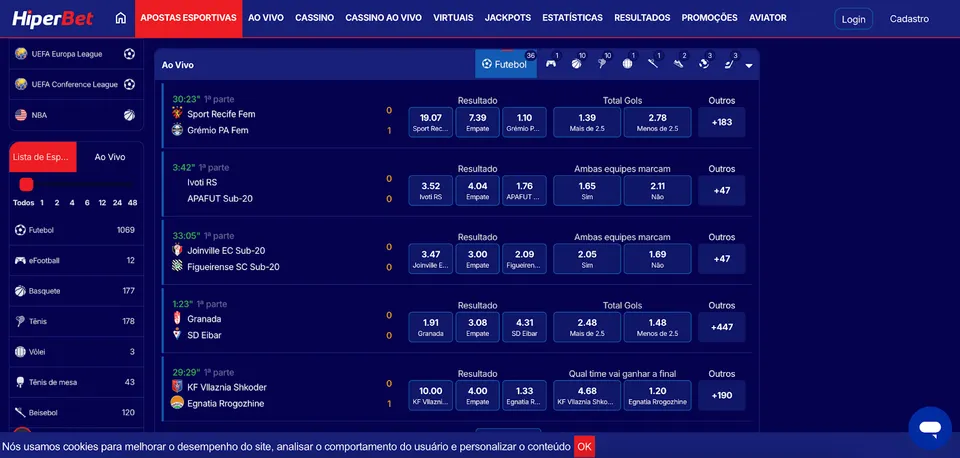Bet Egnatia Rrogozhine final winner at 1.20
Viewport: 960px width, 458px height.
pyautogui.click(x=658, y=395)
